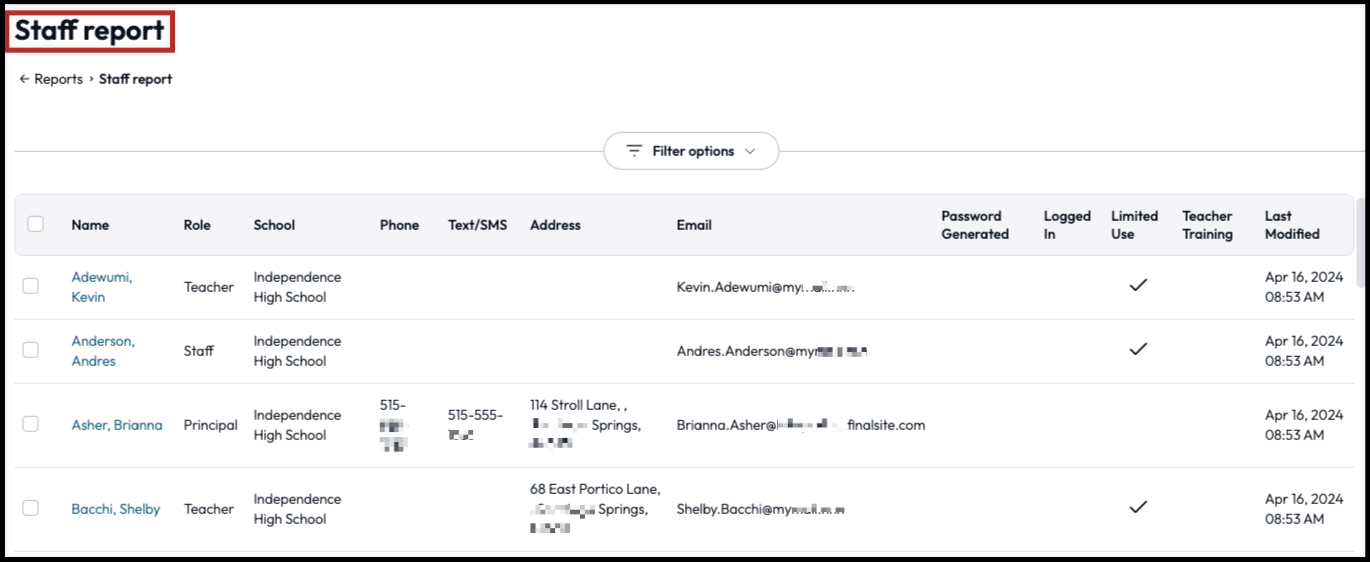This screenshot has height=562, width=1370.
Task: Click Limited Use checkmark for Kevin Adewumi
Action: [x=1137, y=285]
